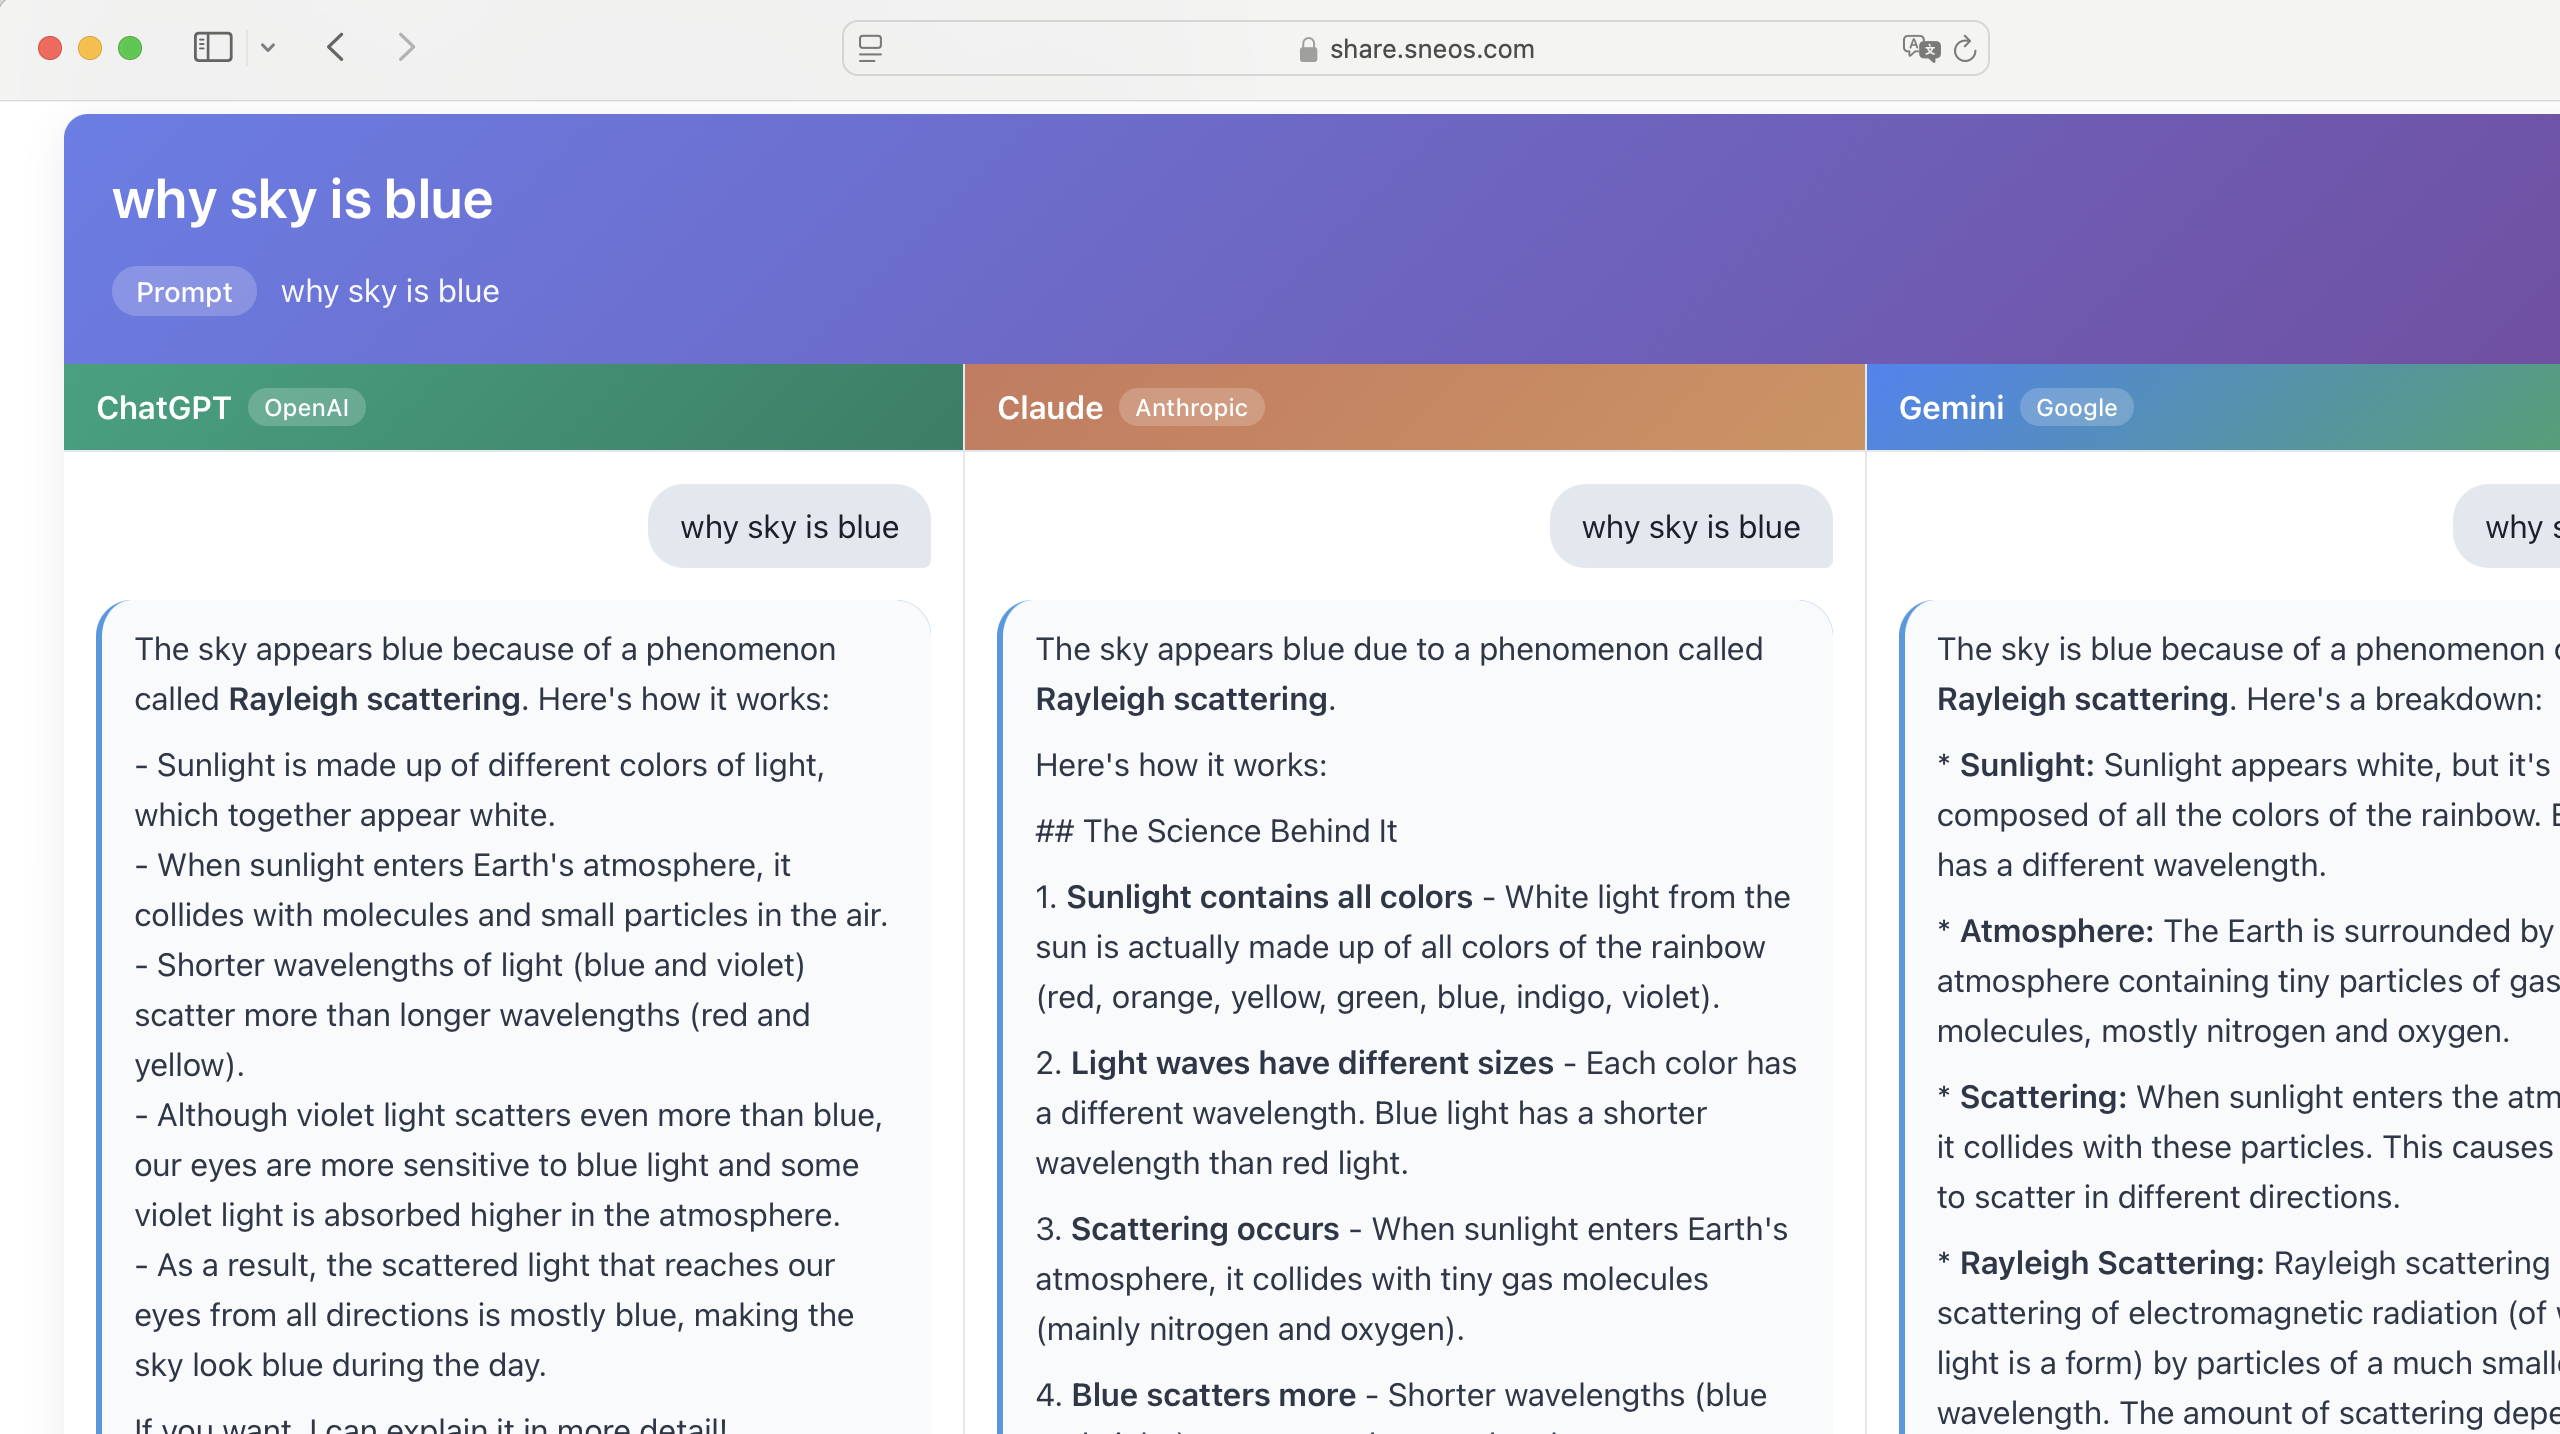Click the OpenAI badge
The width and height of the screenshot is (2560, 1434).
[x=306, y=407]
